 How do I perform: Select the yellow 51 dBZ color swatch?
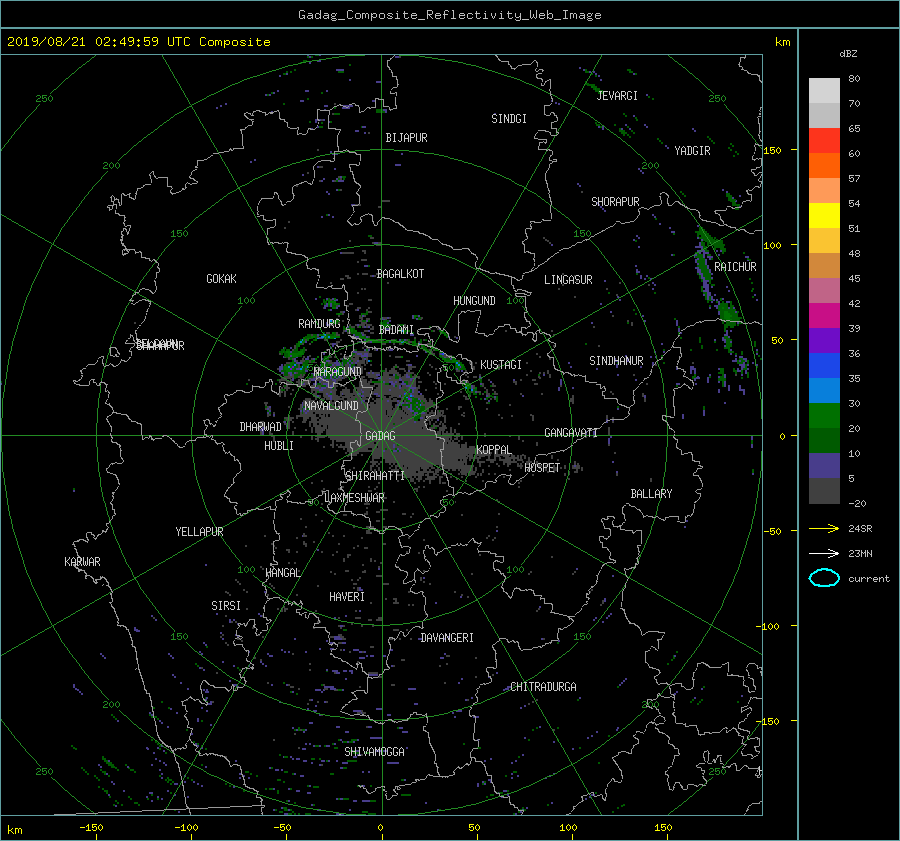824,215
